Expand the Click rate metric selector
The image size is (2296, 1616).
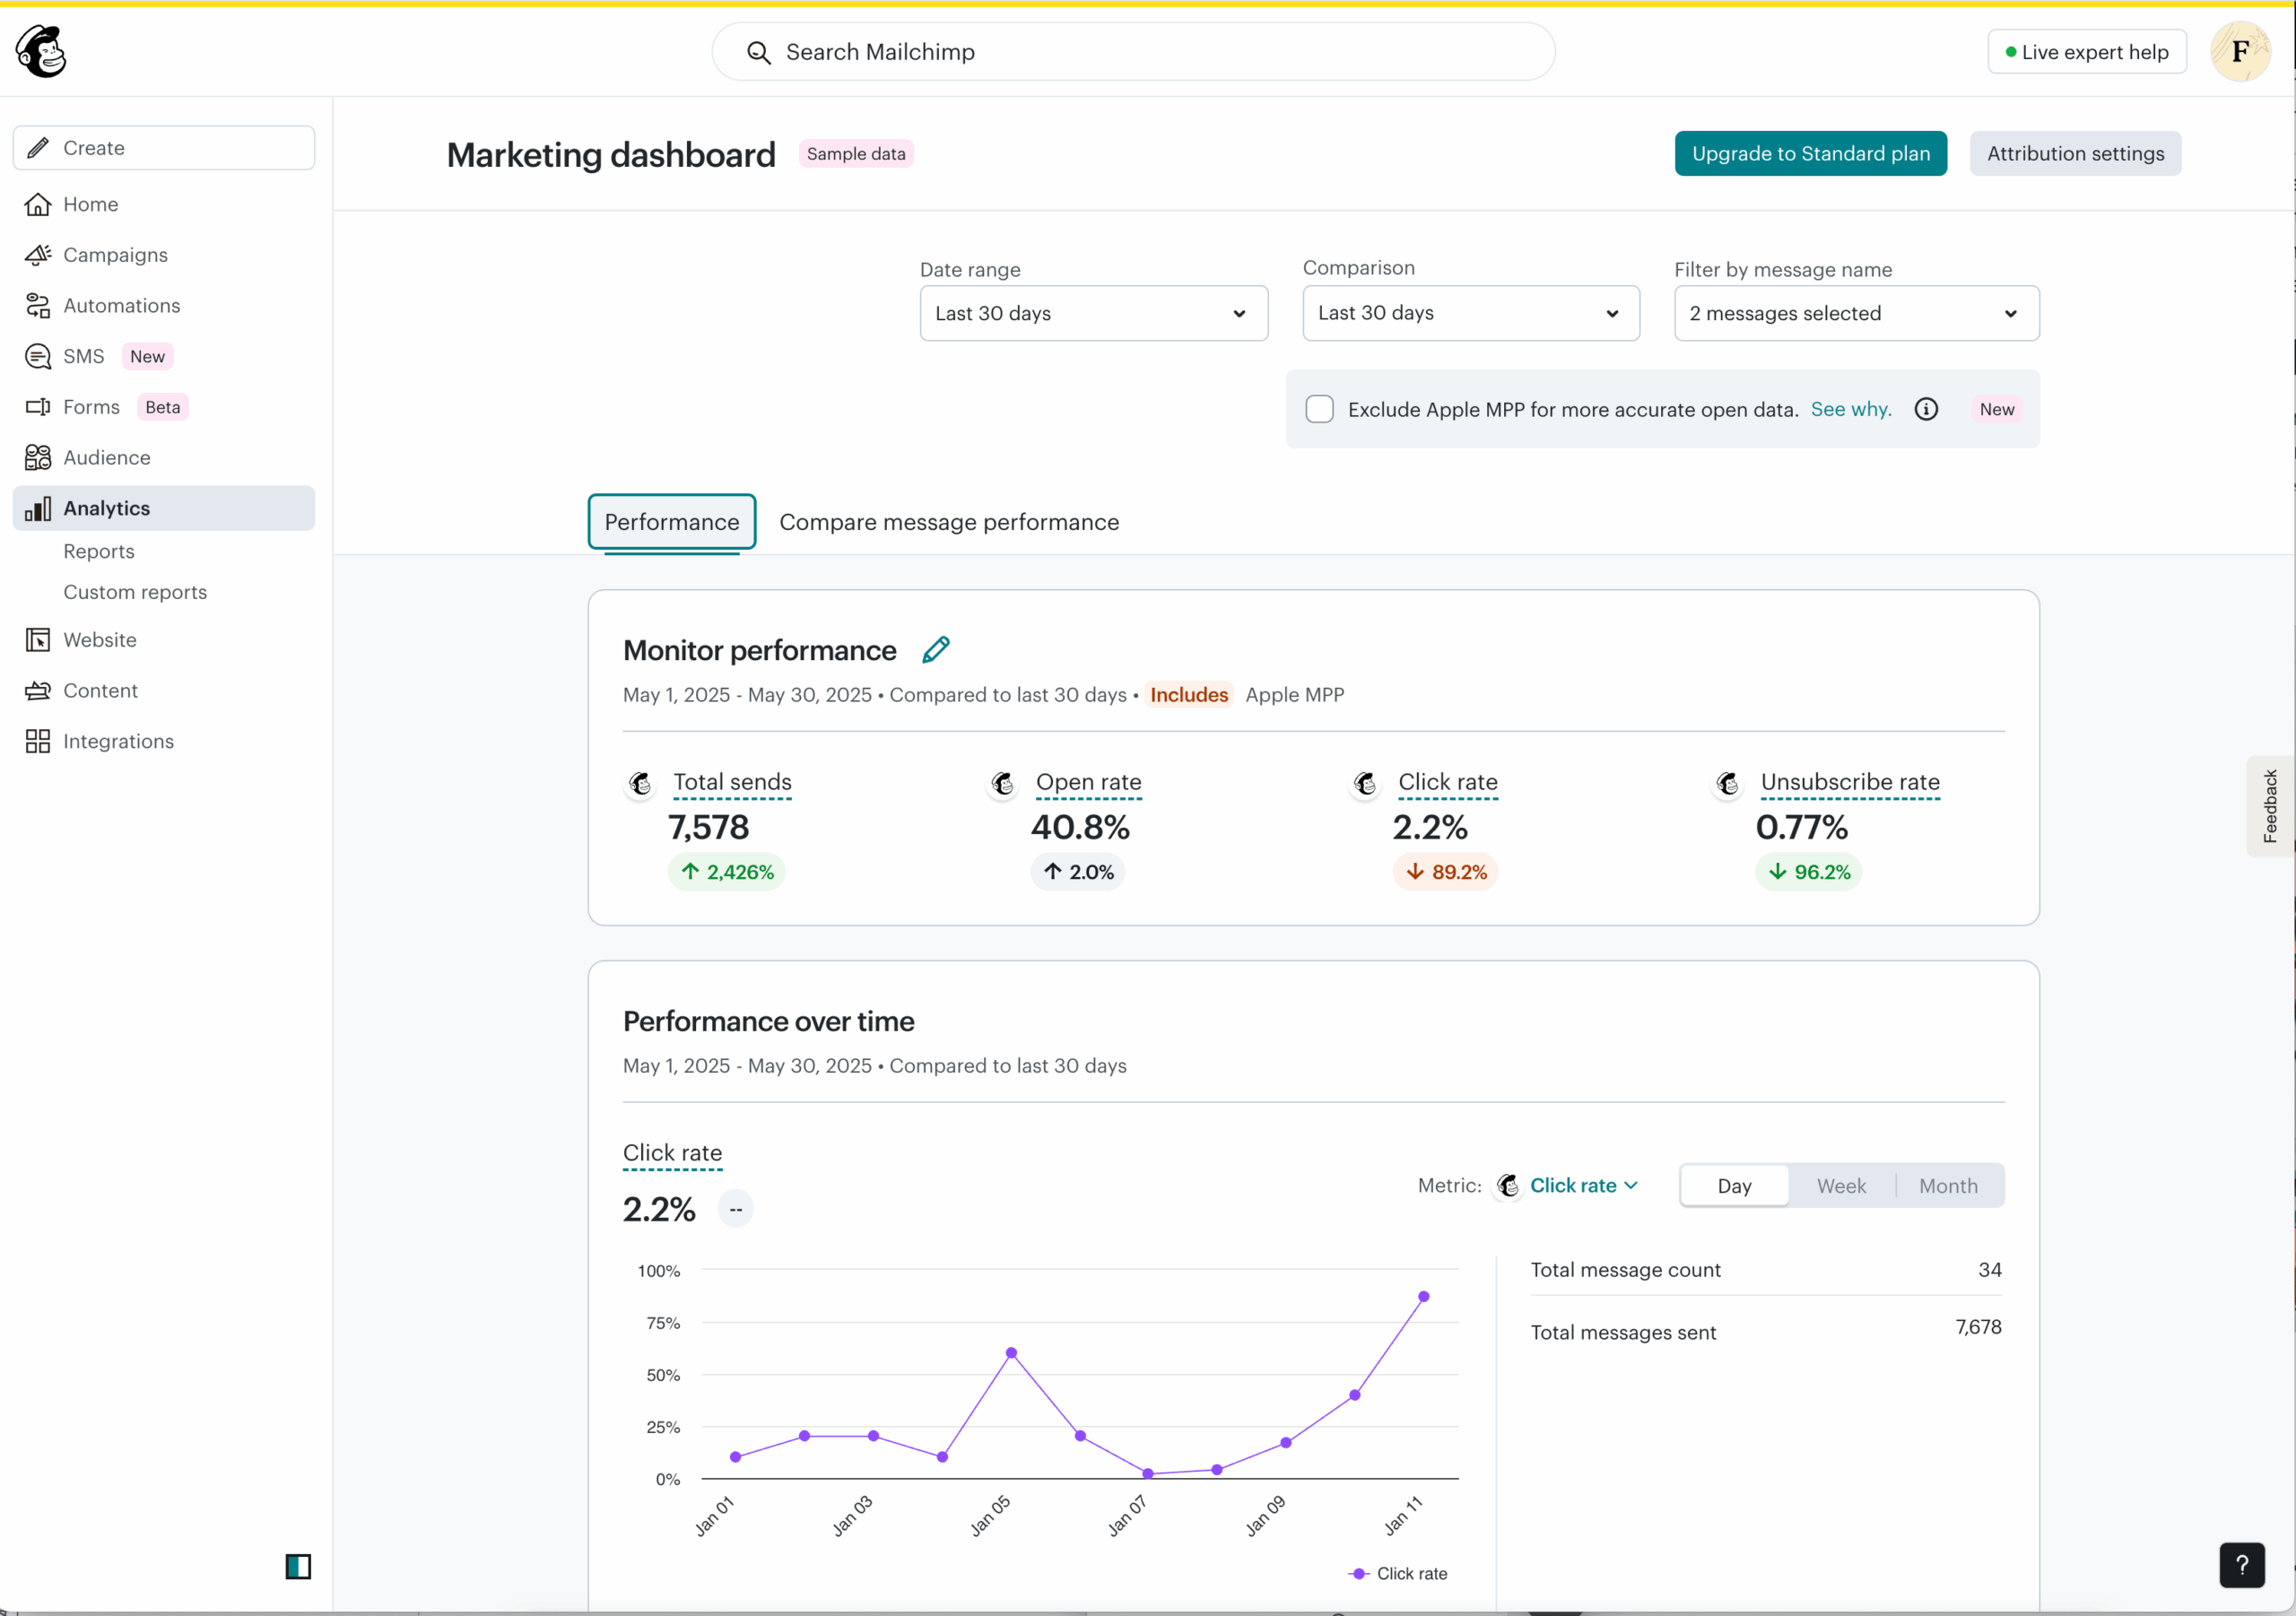pyautogui.click(x=1583, y=1185)
